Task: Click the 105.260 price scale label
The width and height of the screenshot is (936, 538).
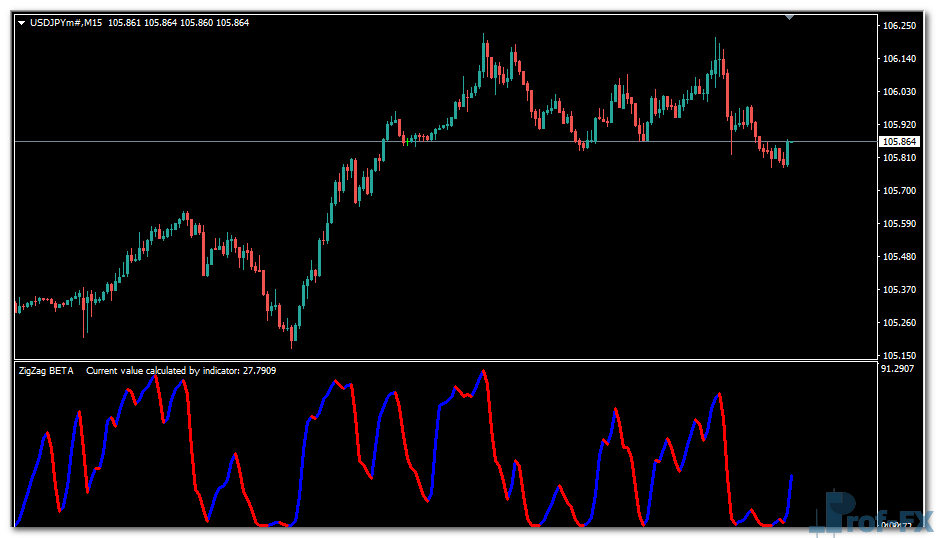Action: [900, 323]
